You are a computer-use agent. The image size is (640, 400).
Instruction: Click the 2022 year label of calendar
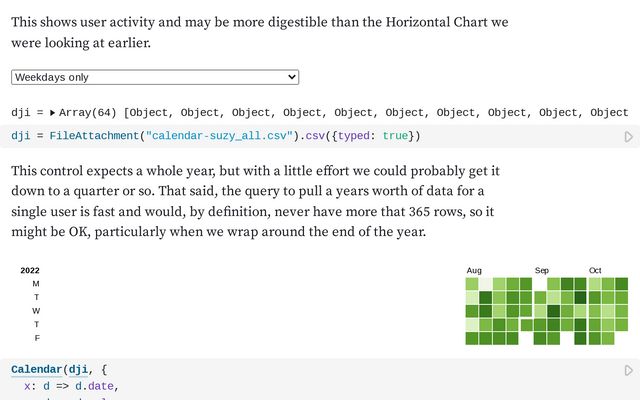pyautogui.click(x=30, y=271)
